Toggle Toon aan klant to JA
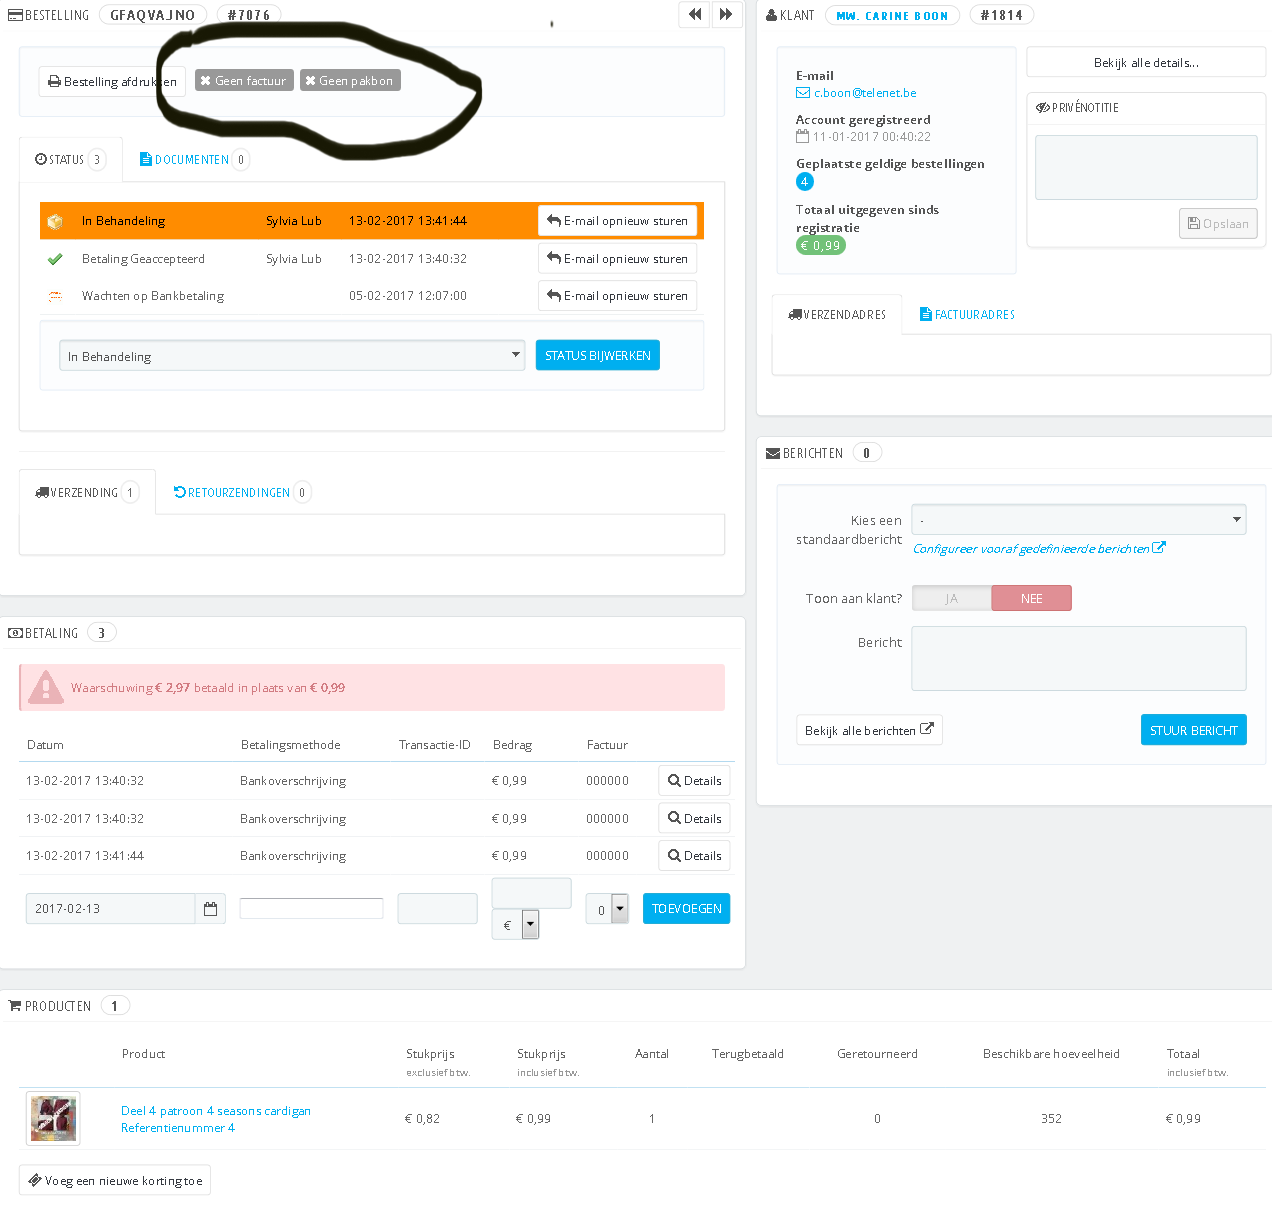 952,598
